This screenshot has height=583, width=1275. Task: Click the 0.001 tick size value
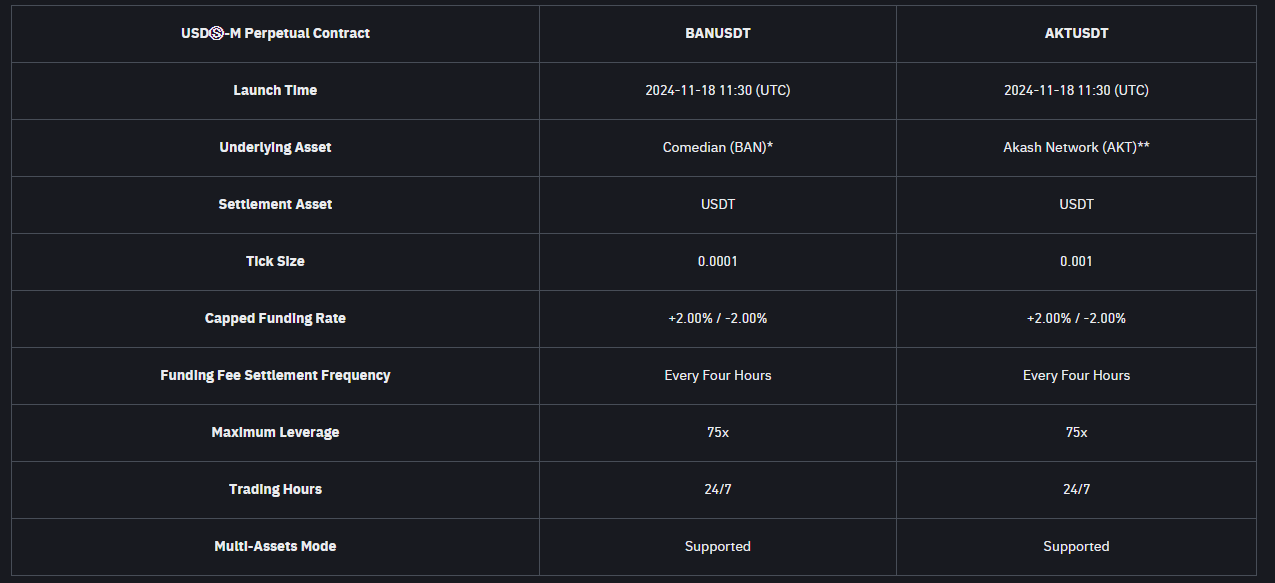tap(1076, 261)
